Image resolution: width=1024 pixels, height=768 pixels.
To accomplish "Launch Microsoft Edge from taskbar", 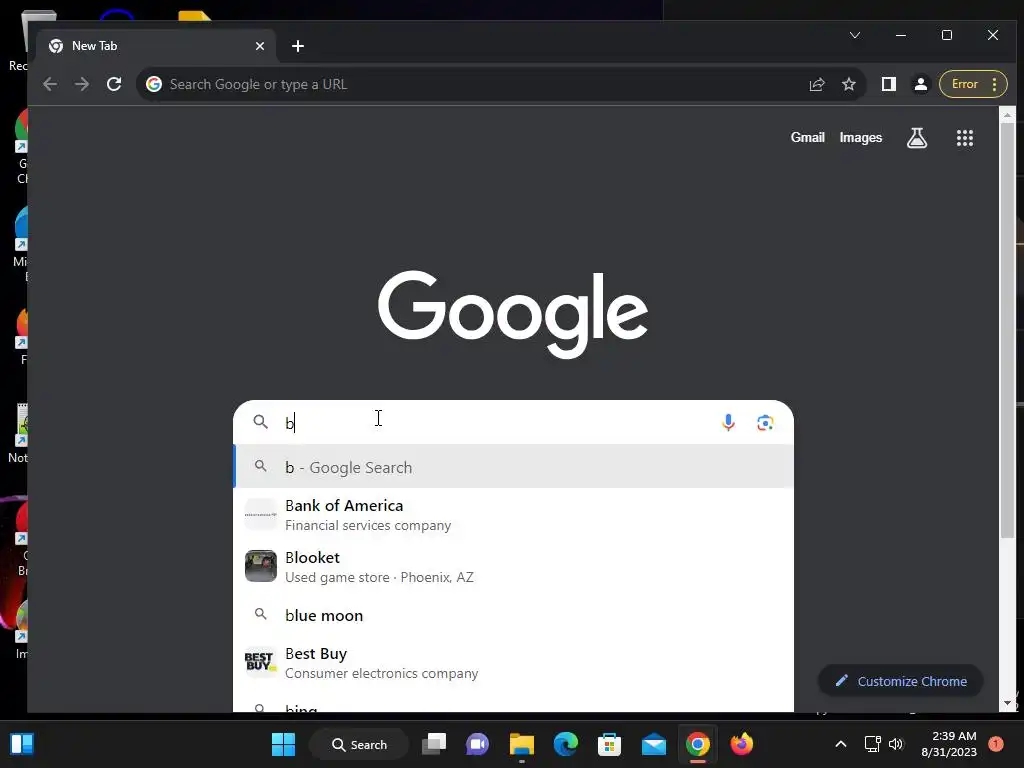I will tap(566, 744).
